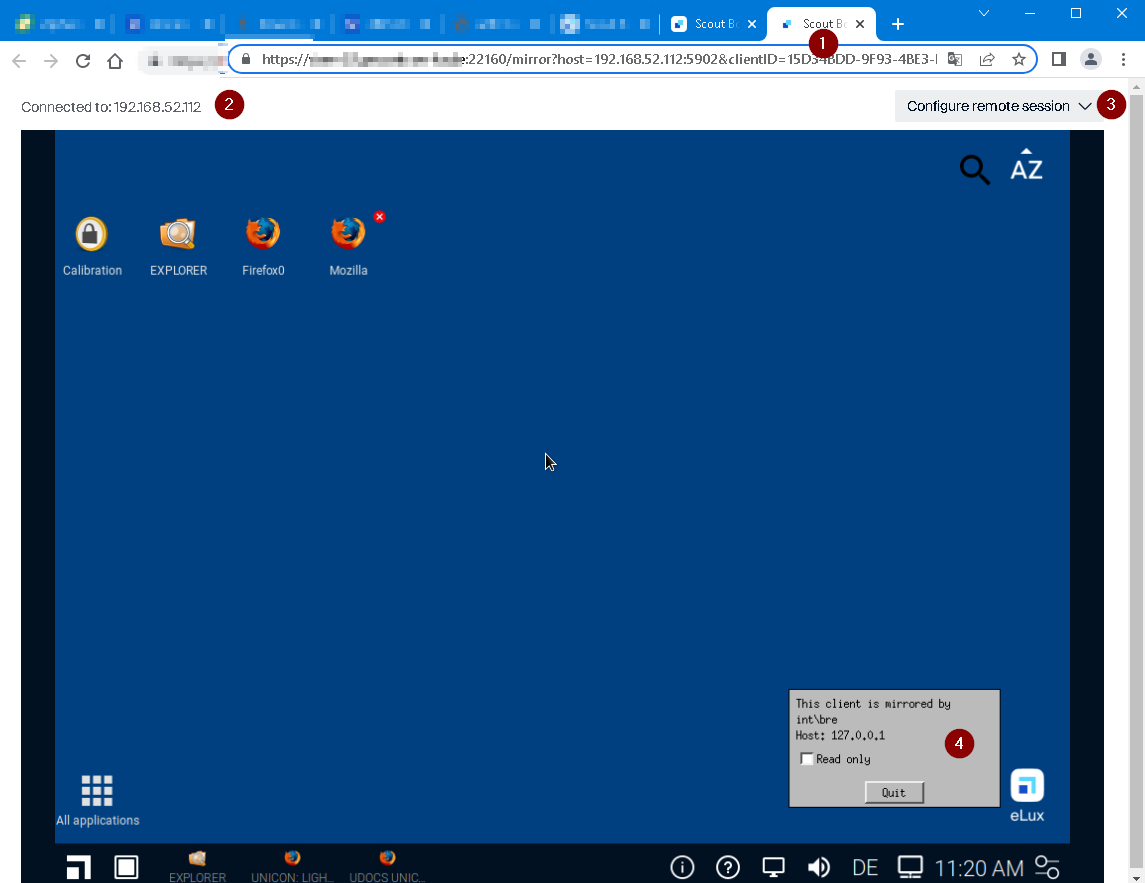Open the help question mark icon
1145x883 pixels.
728,867
